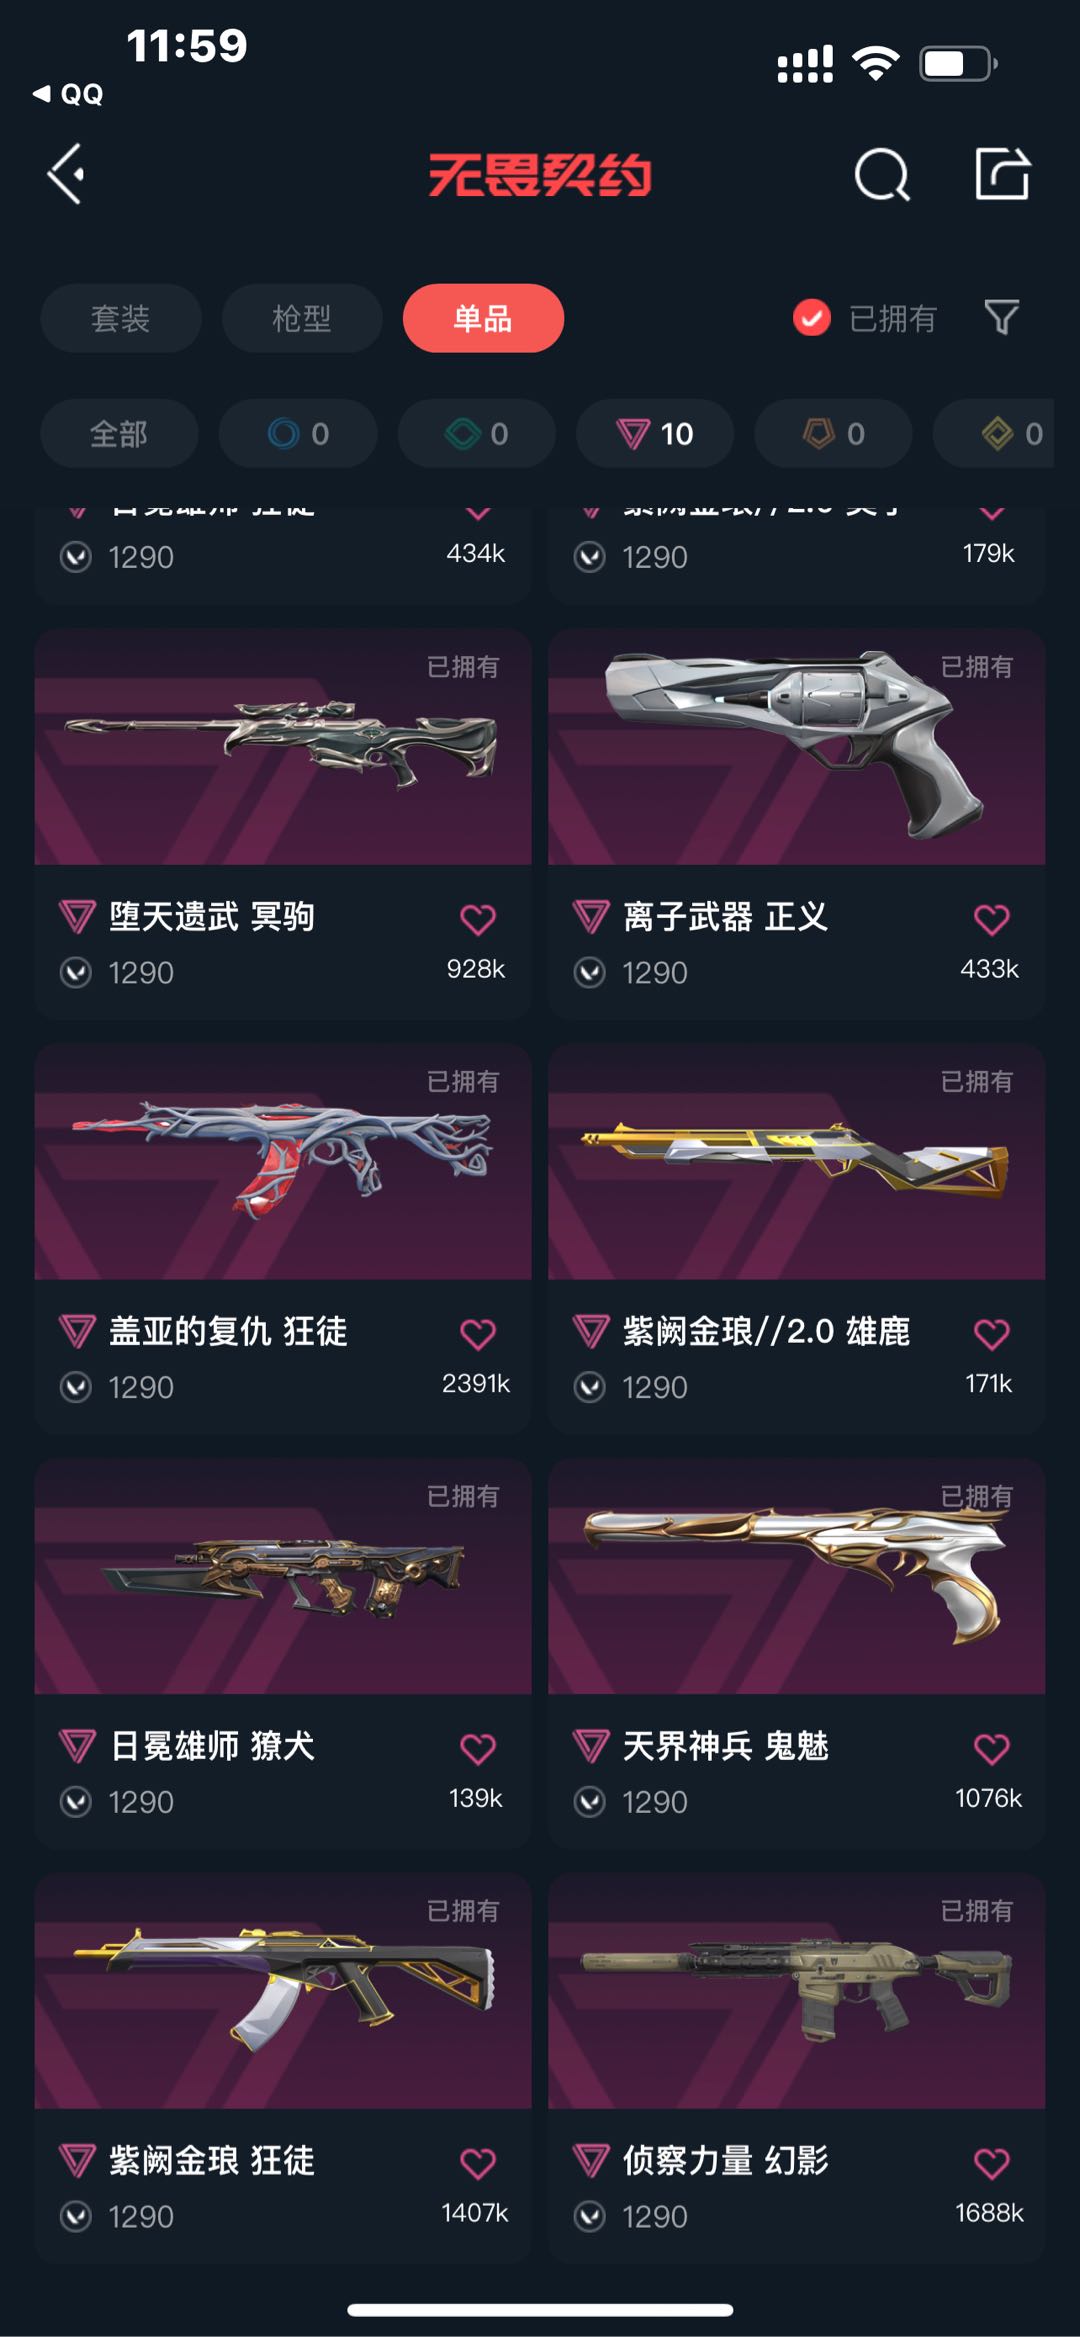The image size is (1080, 2337).
Task: Tap the back arrow icon
Action: coord(67,175)
